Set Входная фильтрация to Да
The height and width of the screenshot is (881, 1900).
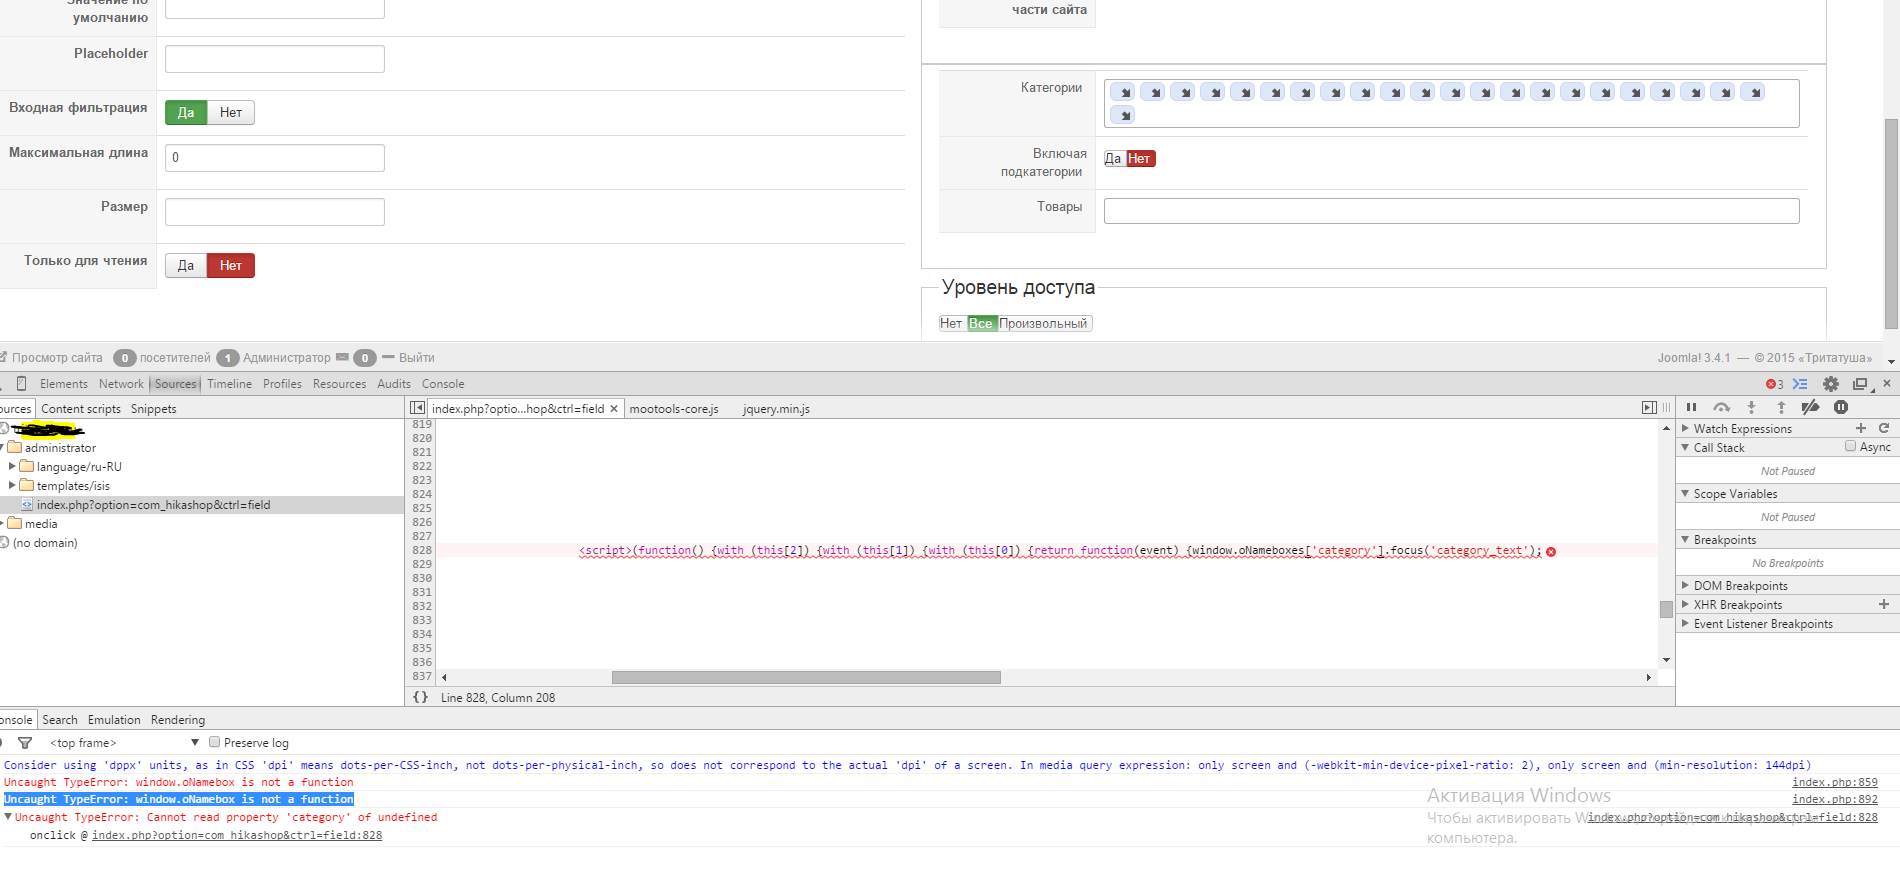pyautogui.click(x=186, y=112)
